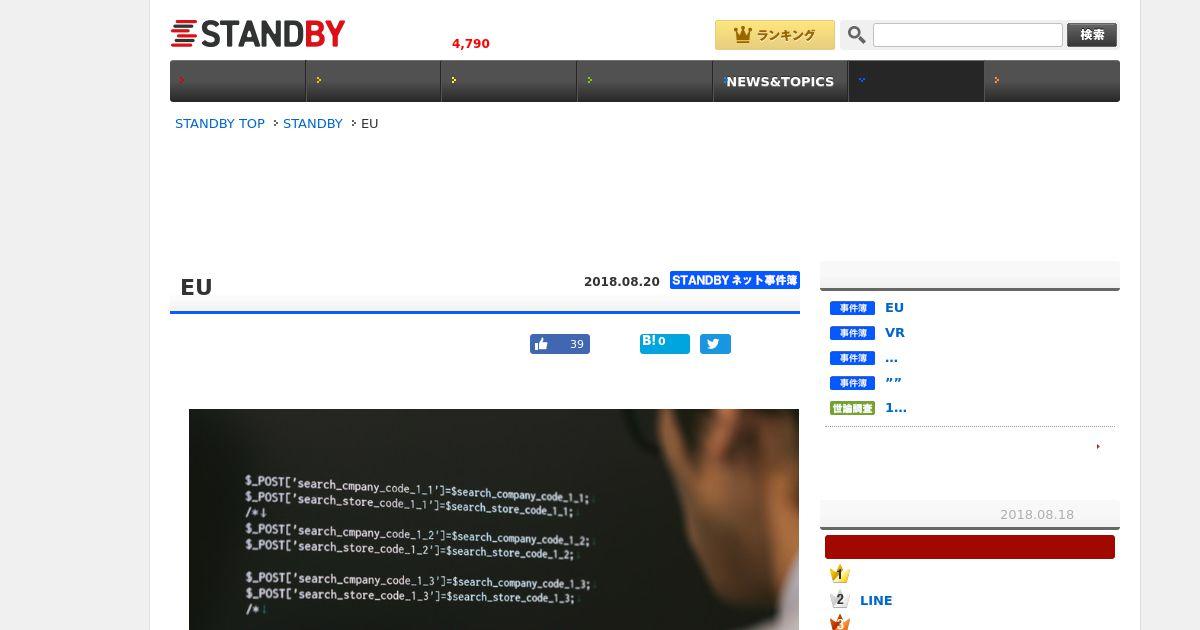Open the NEWS&TOPICS navigation tab
The image size is (1200, 630).
point(780,81)
